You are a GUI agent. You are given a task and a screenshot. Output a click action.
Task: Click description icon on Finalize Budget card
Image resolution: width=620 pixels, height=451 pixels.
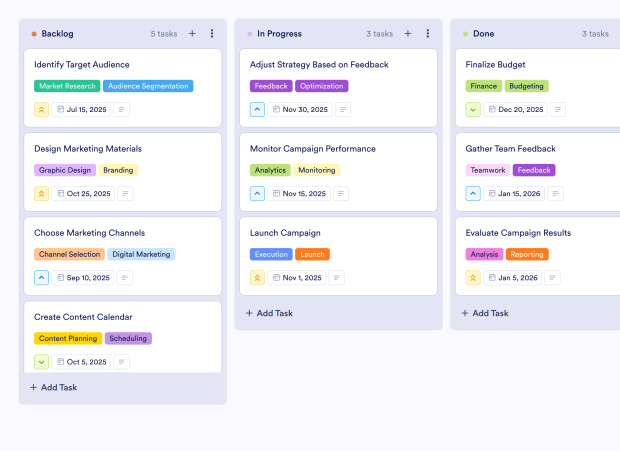point(557,110)
